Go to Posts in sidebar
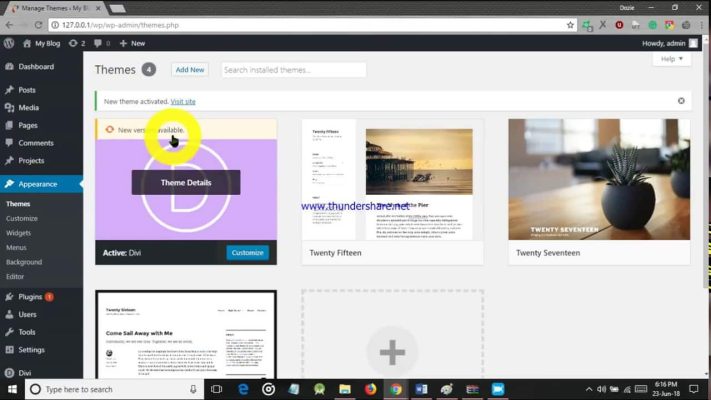 (27, 90)
